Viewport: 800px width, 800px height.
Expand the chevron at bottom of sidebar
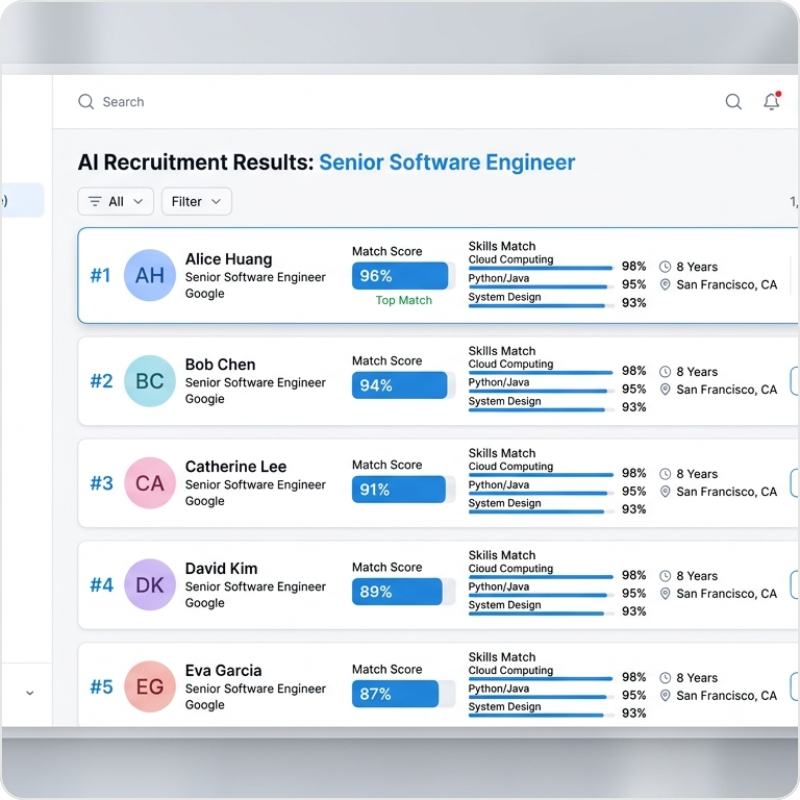click(29, 692)
